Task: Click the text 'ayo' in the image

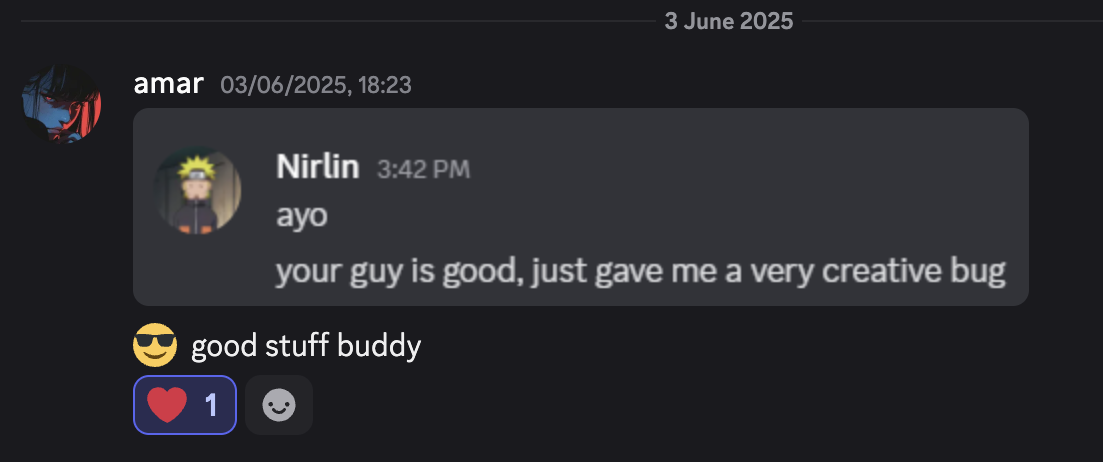Action: 302,217
